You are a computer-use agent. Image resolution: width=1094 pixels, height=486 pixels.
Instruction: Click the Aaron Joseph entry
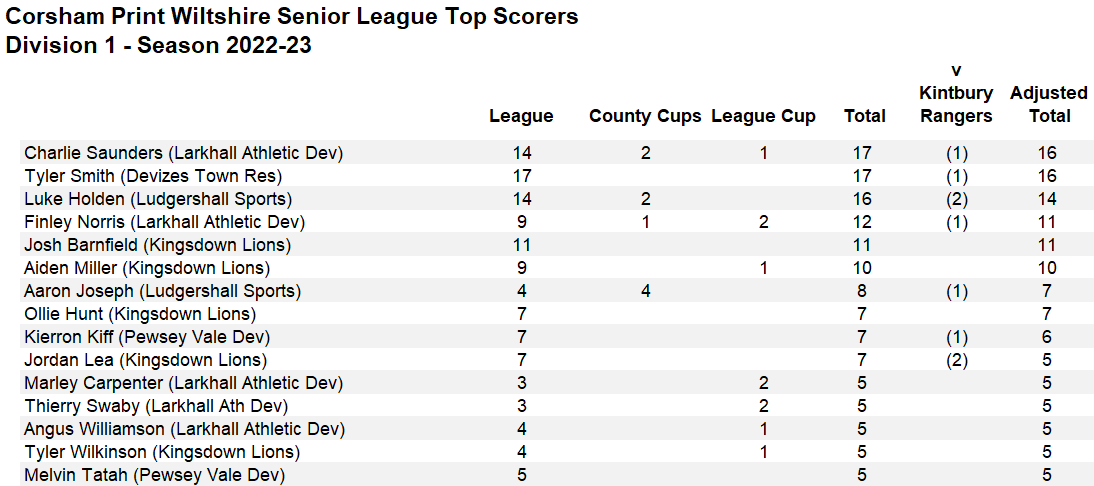coord(162,291)
